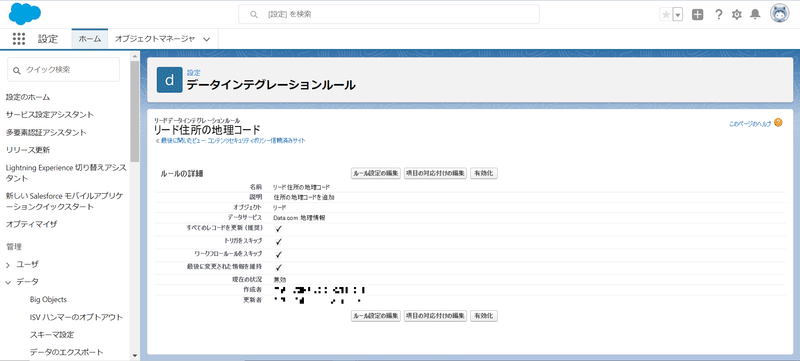Image resolution: width=800 pixels, height=361 pixels.
Task: Click top 項目の対応付けの編集 button
Action: point(435,173)
